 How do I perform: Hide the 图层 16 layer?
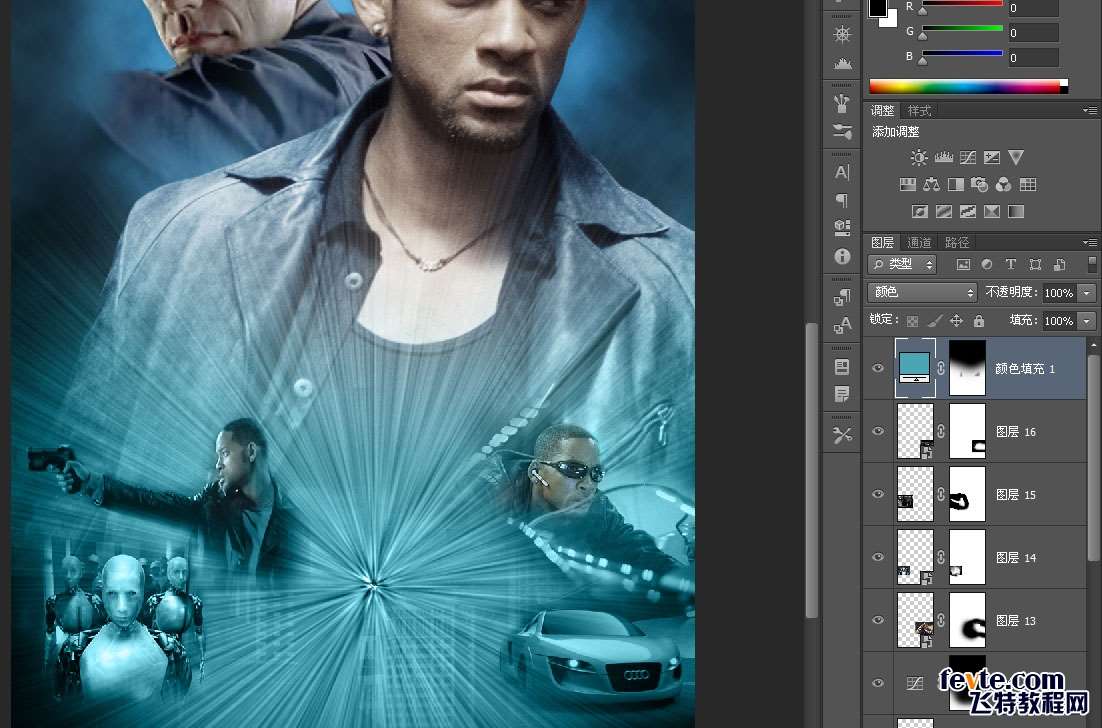[x=878, y=431]
